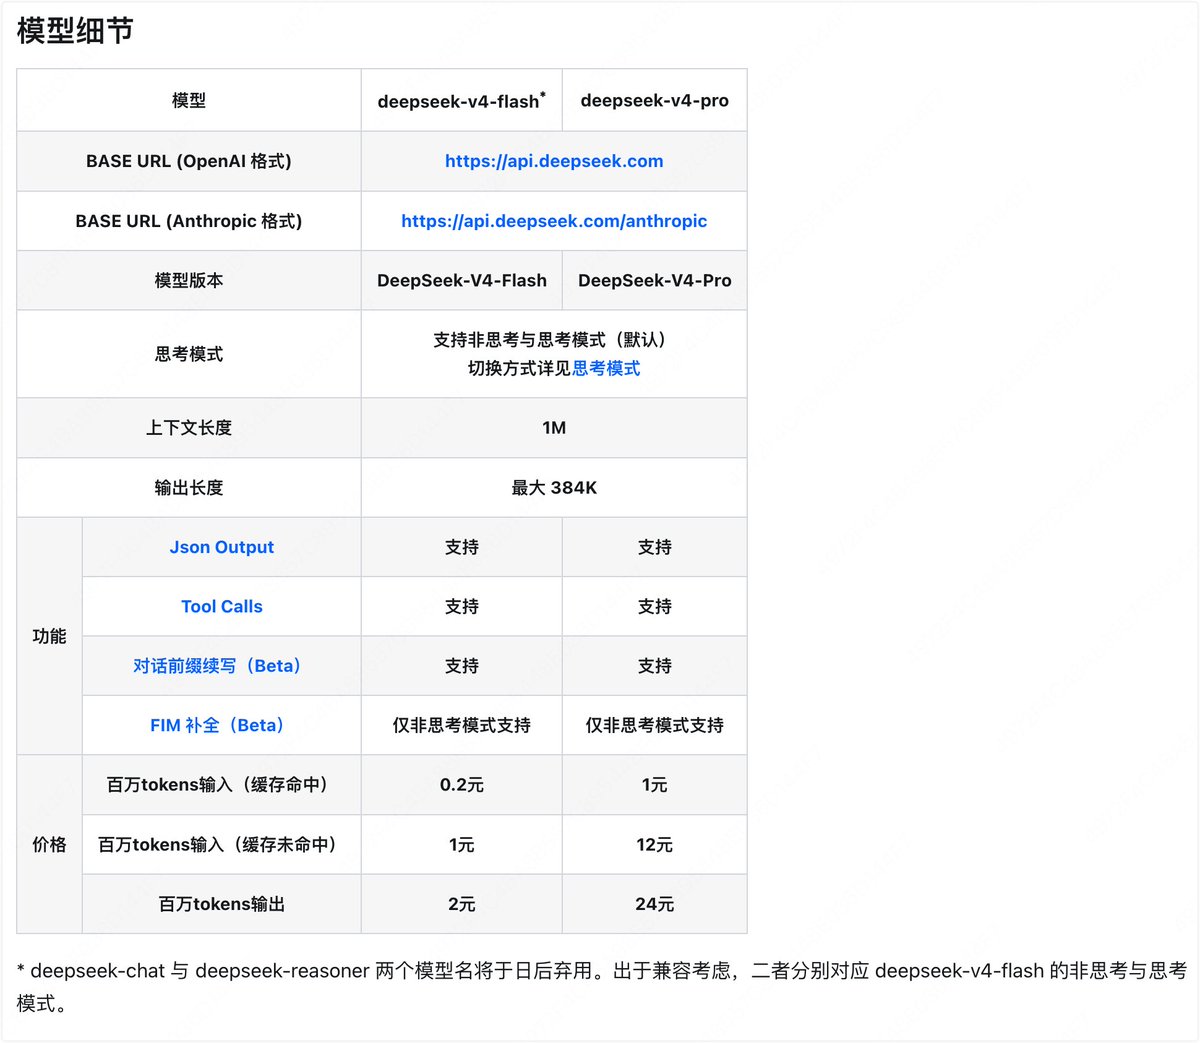
Task: Follow the blue 思考模式 link after 切换方式详见
Action: click(x=606, y=368)
